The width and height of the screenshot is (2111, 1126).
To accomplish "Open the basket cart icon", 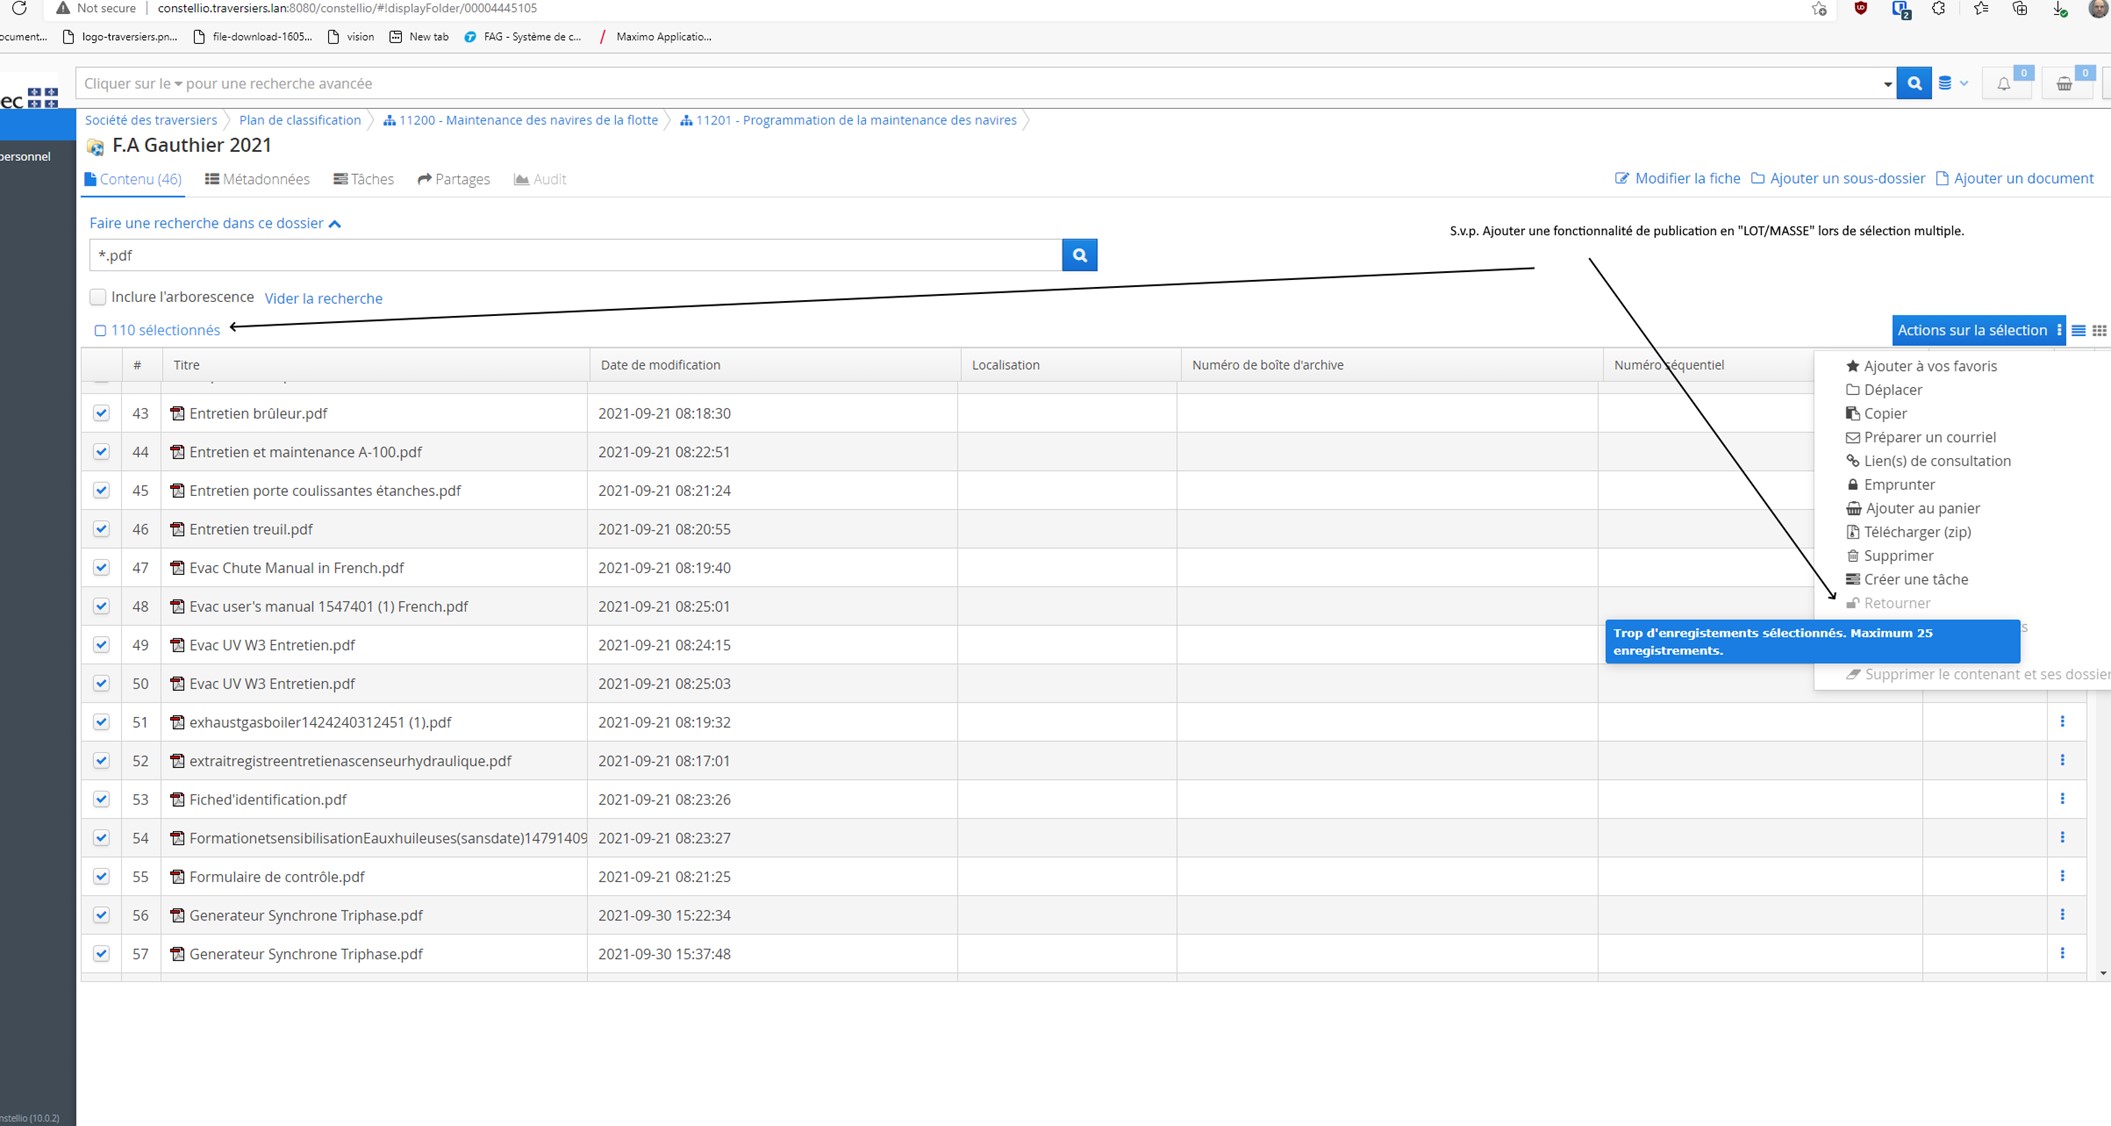I will [2063, 84].
